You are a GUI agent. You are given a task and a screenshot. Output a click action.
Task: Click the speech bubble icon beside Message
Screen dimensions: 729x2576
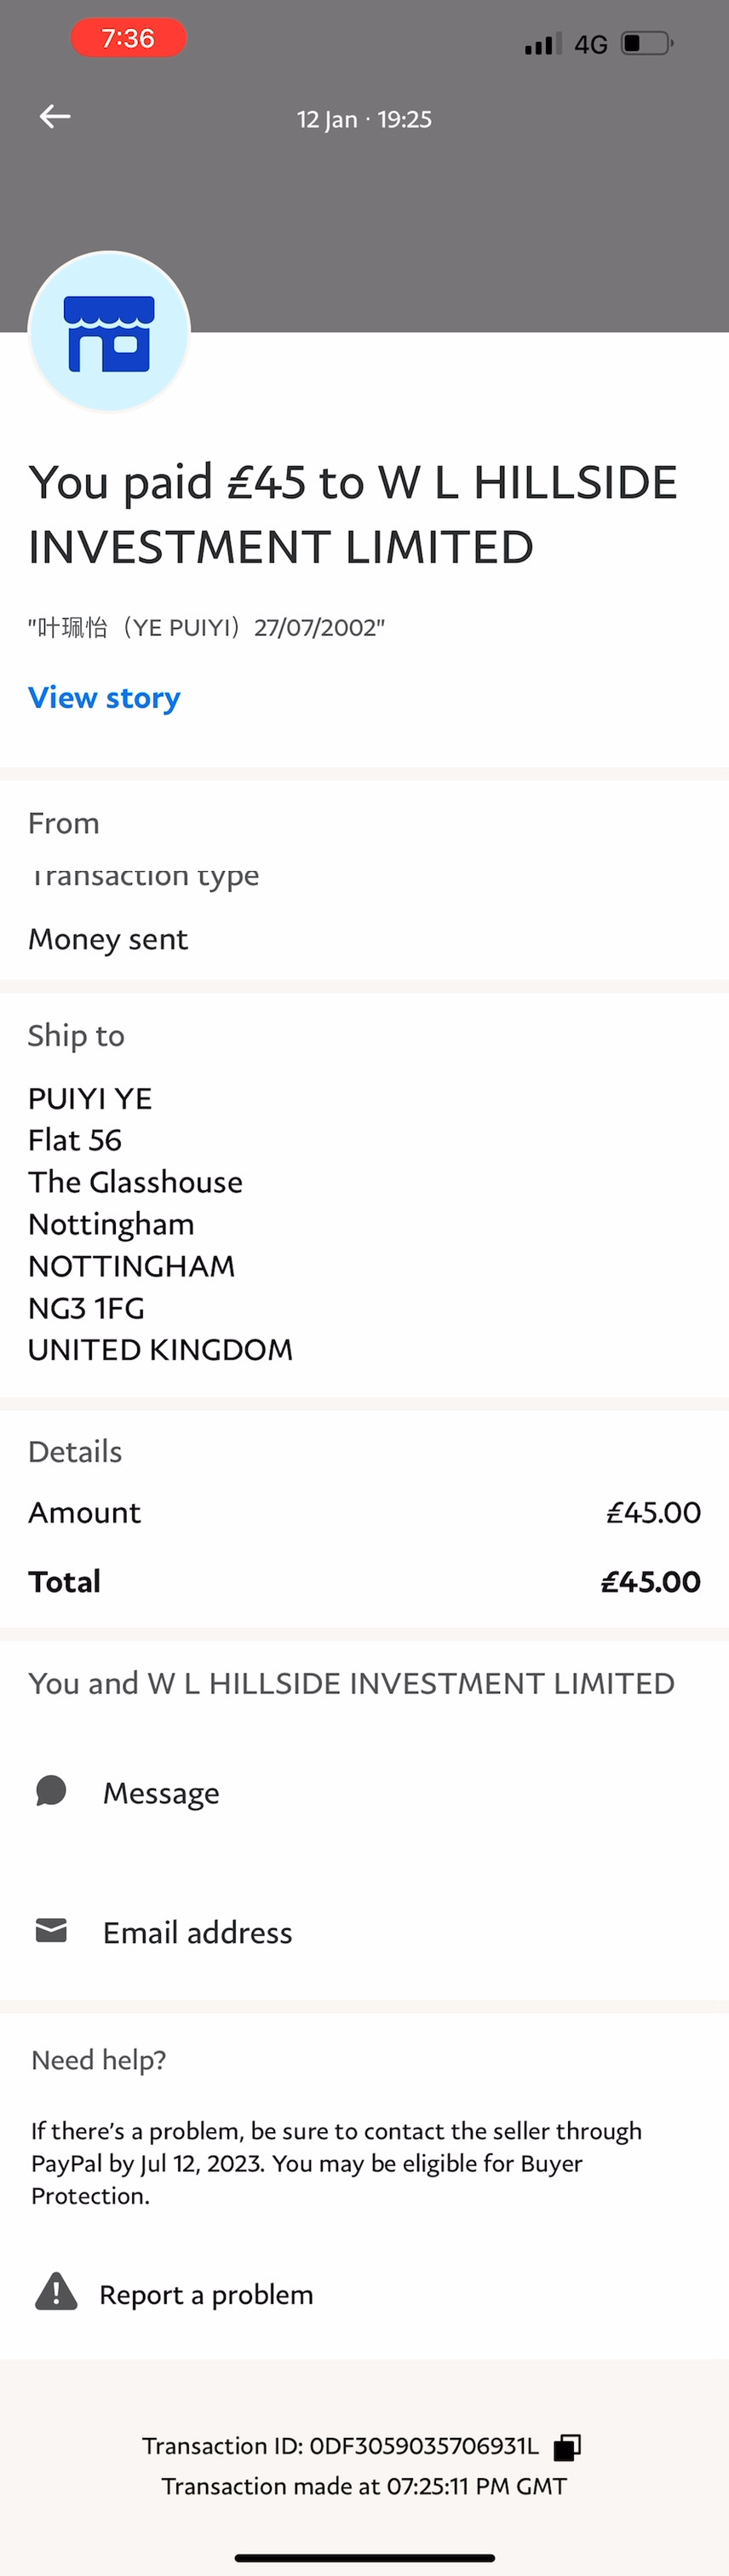51,1790
